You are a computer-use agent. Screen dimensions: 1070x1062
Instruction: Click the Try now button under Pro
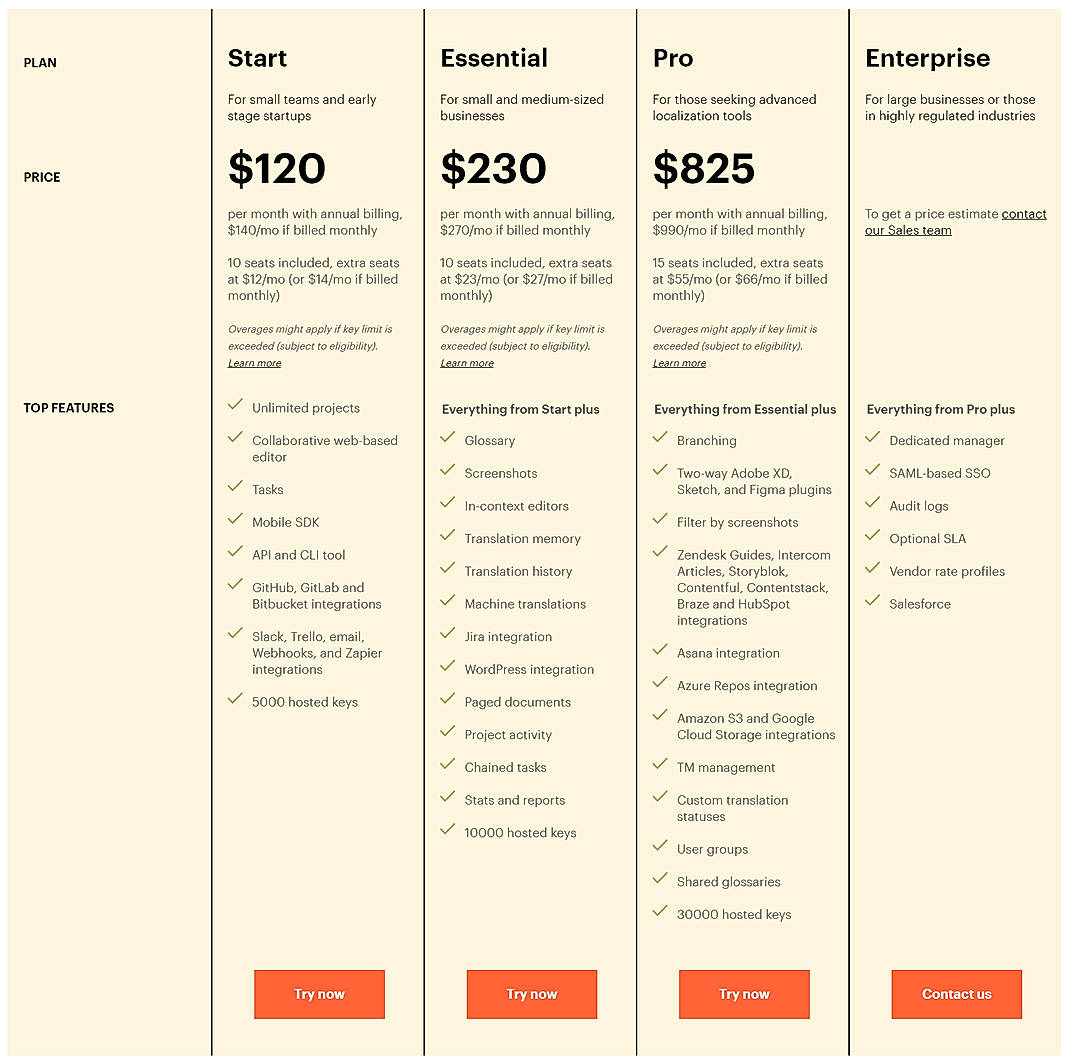click(744, 994)
